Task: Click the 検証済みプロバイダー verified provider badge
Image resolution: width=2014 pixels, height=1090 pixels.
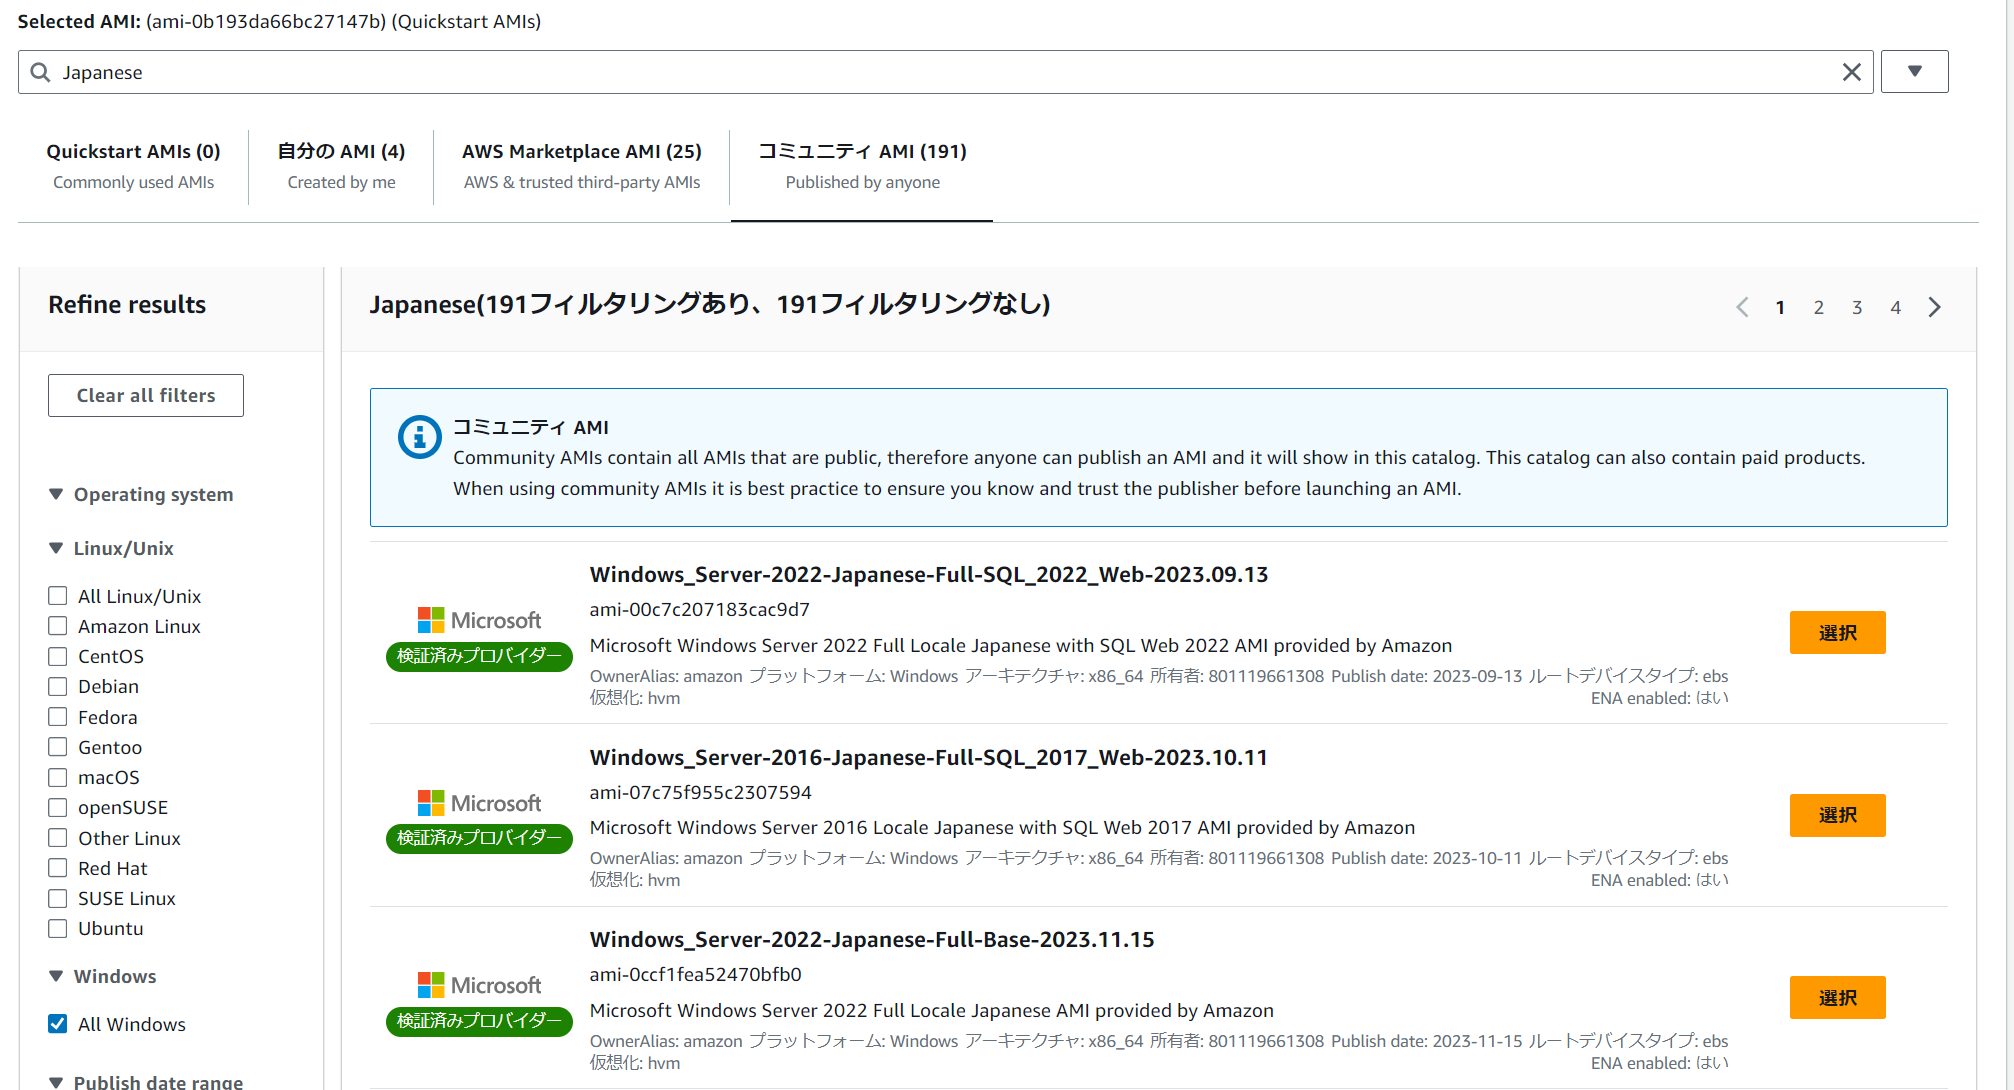Action: pos(479,657)
